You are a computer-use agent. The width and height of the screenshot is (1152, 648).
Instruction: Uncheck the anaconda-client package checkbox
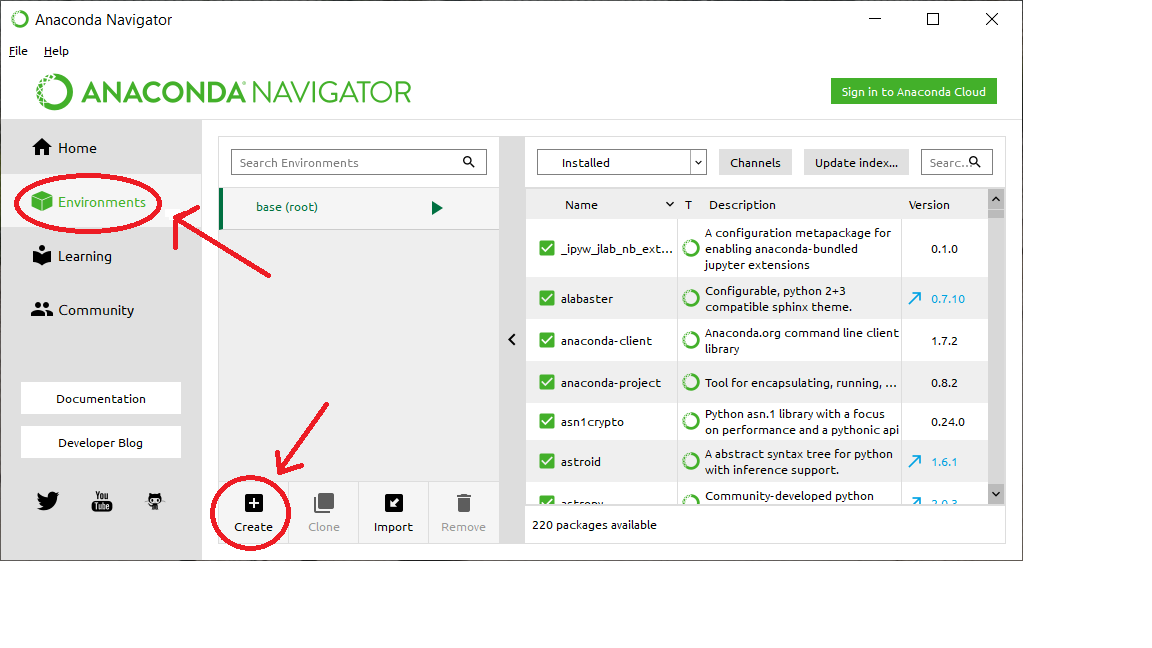coord(547,340)
